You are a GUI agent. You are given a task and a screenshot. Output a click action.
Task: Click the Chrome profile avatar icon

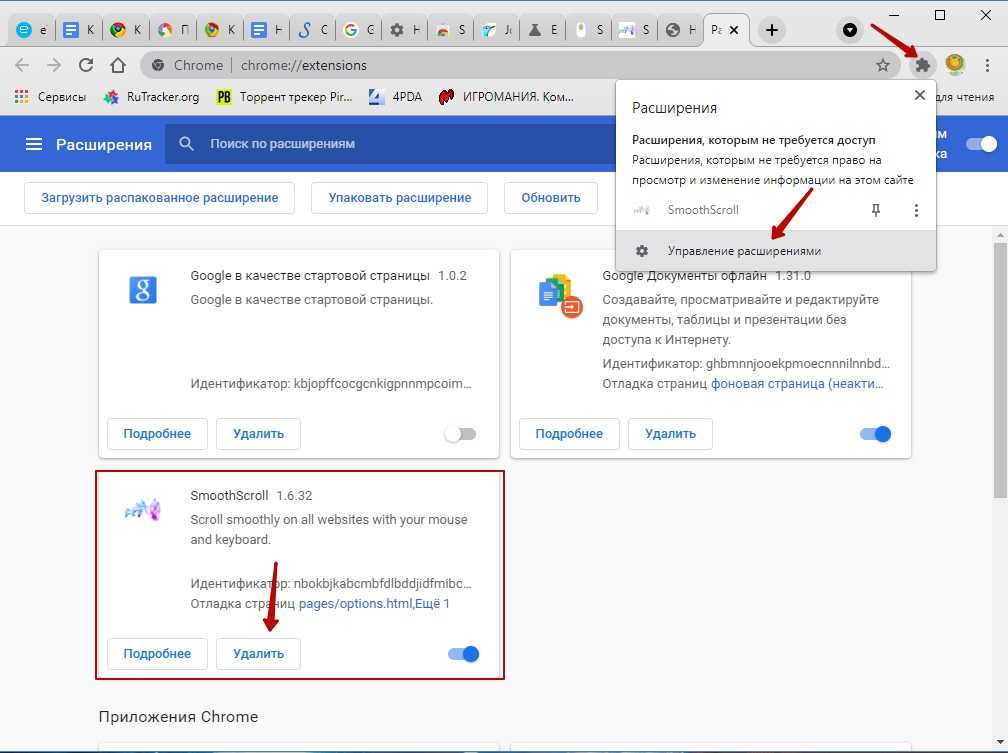click(x=955, y=65)
